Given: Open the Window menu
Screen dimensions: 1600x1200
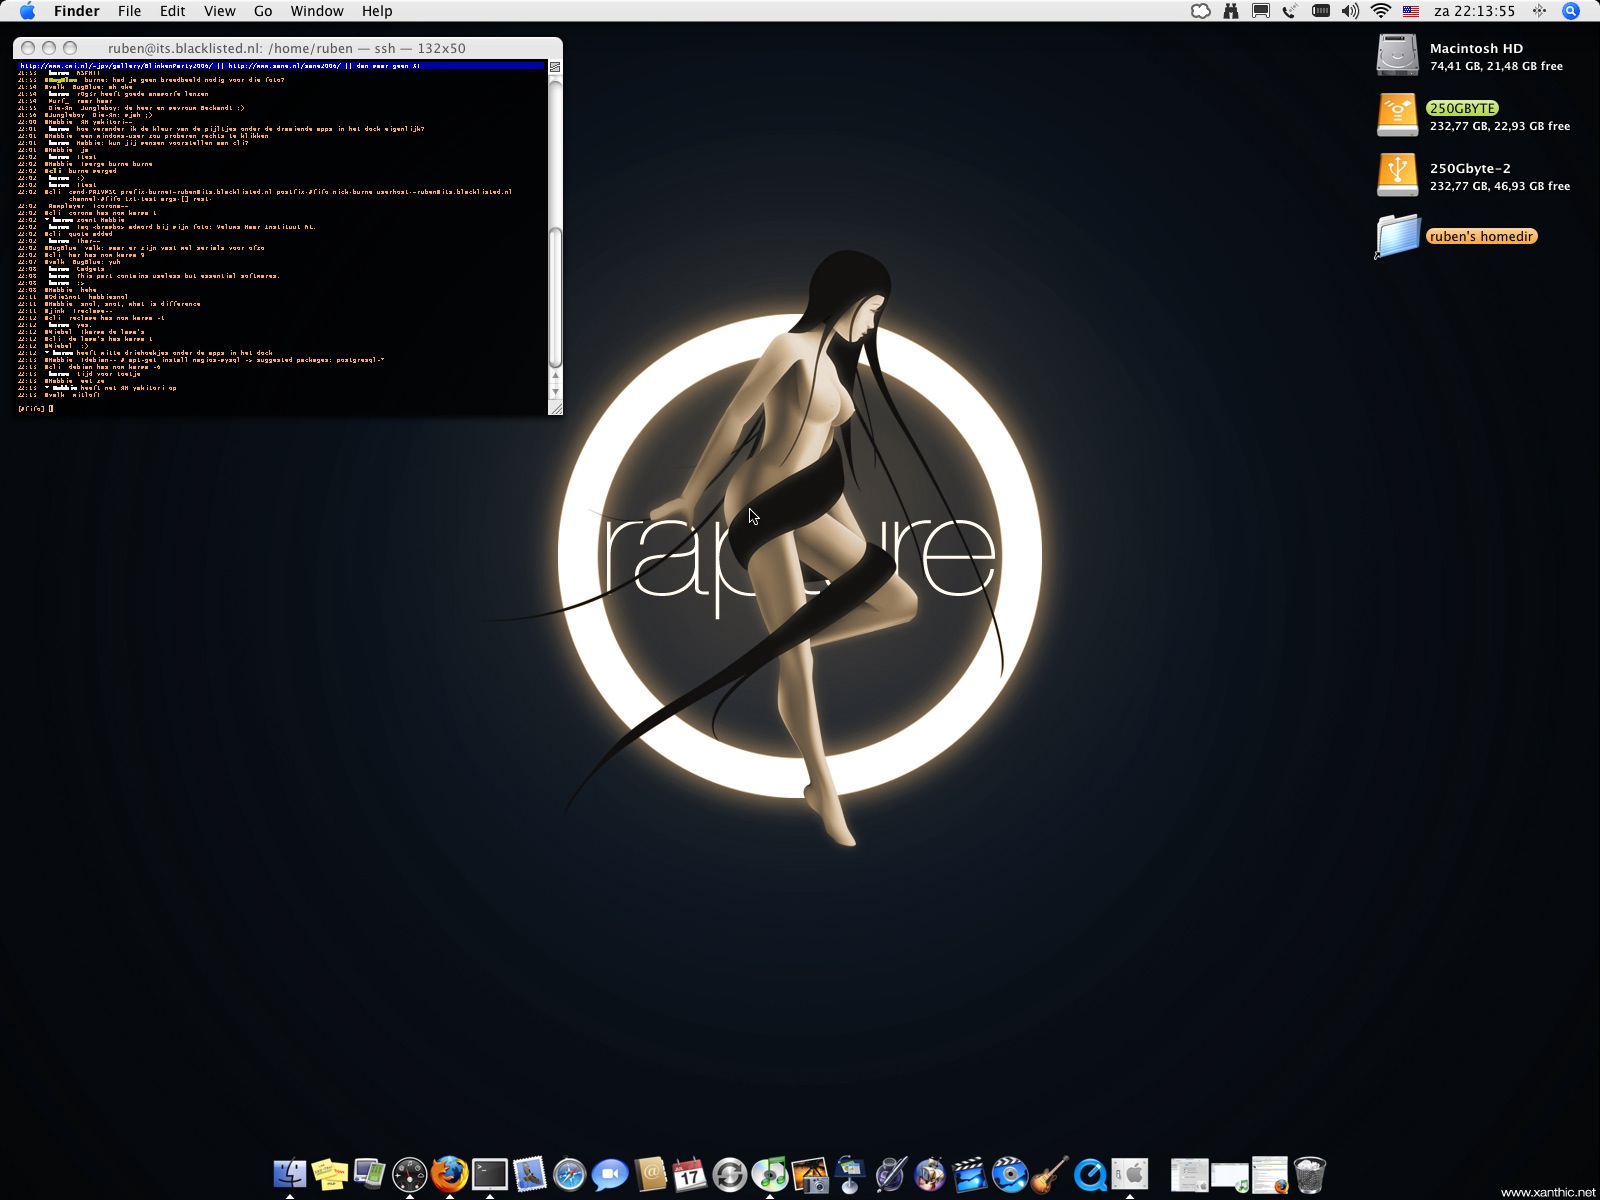Looking at the screenshot, I should [317, 11].
